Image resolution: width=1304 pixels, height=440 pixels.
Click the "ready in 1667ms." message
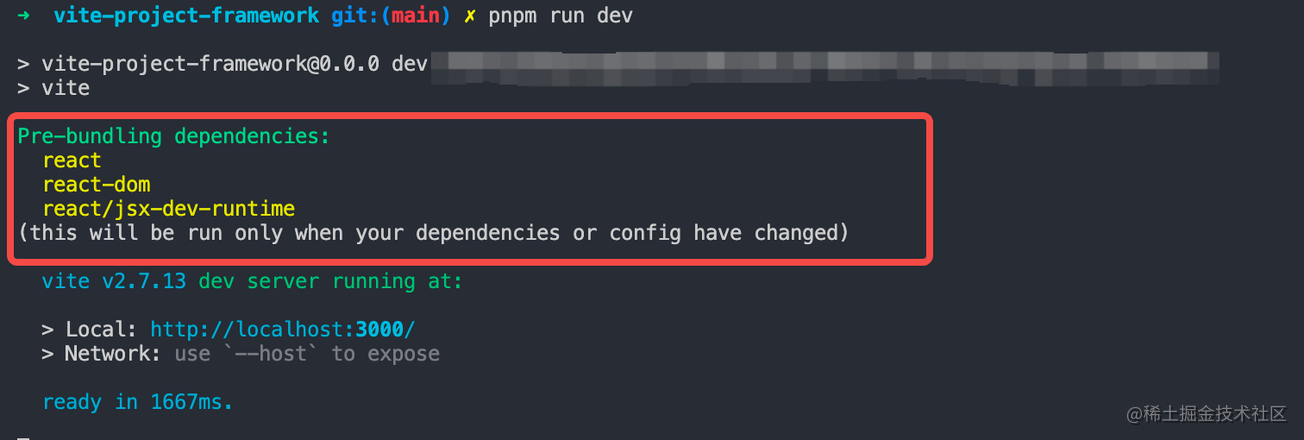[137, 402]
